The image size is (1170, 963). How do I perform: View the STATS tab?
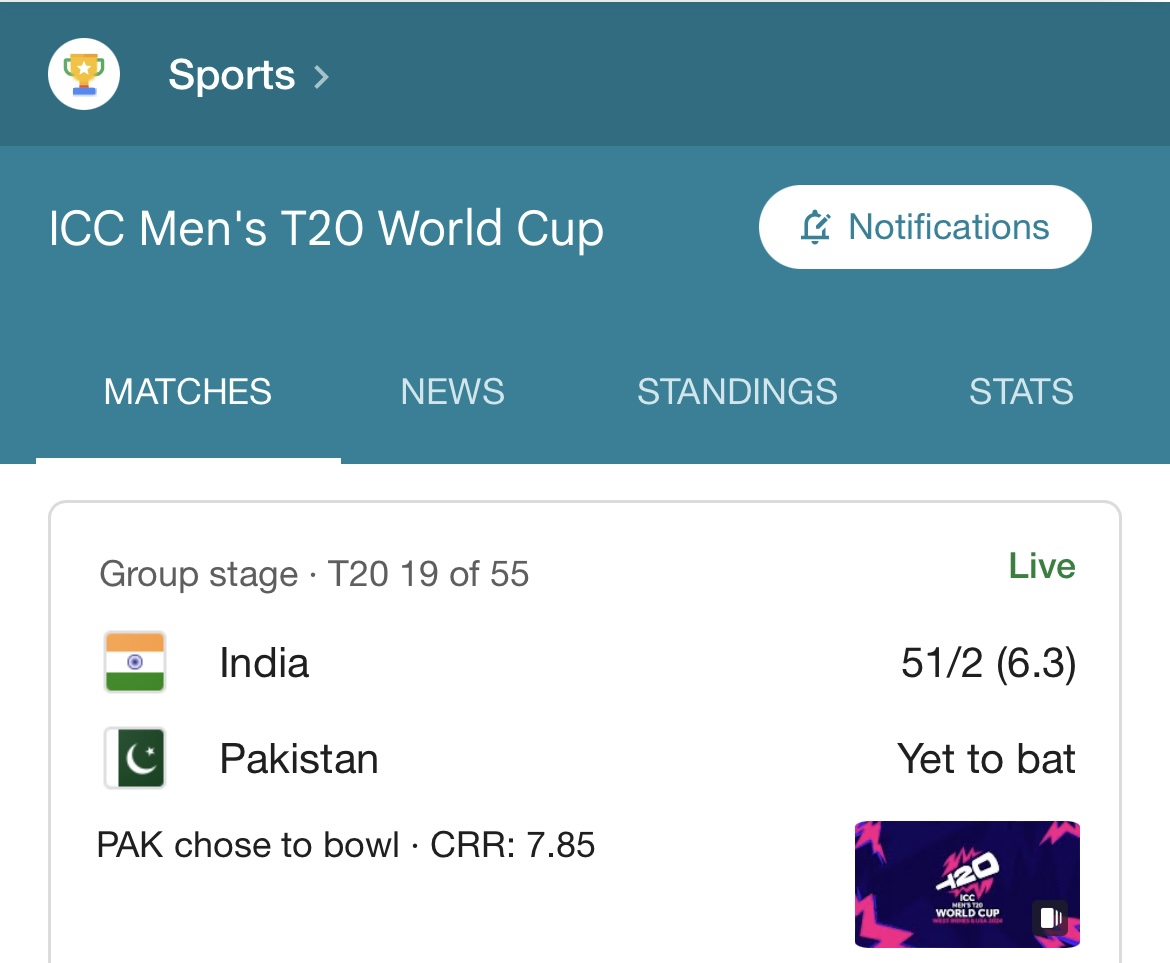(x=1021, y=392)
